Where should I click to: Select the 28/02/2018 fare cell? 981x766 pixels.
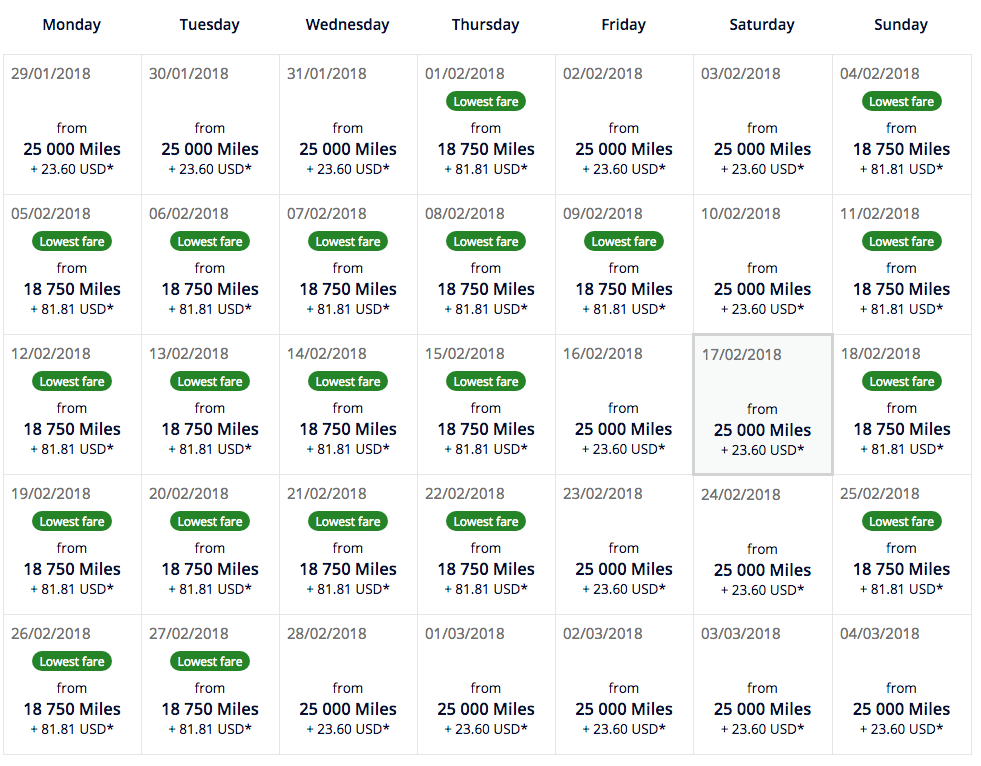348,685
